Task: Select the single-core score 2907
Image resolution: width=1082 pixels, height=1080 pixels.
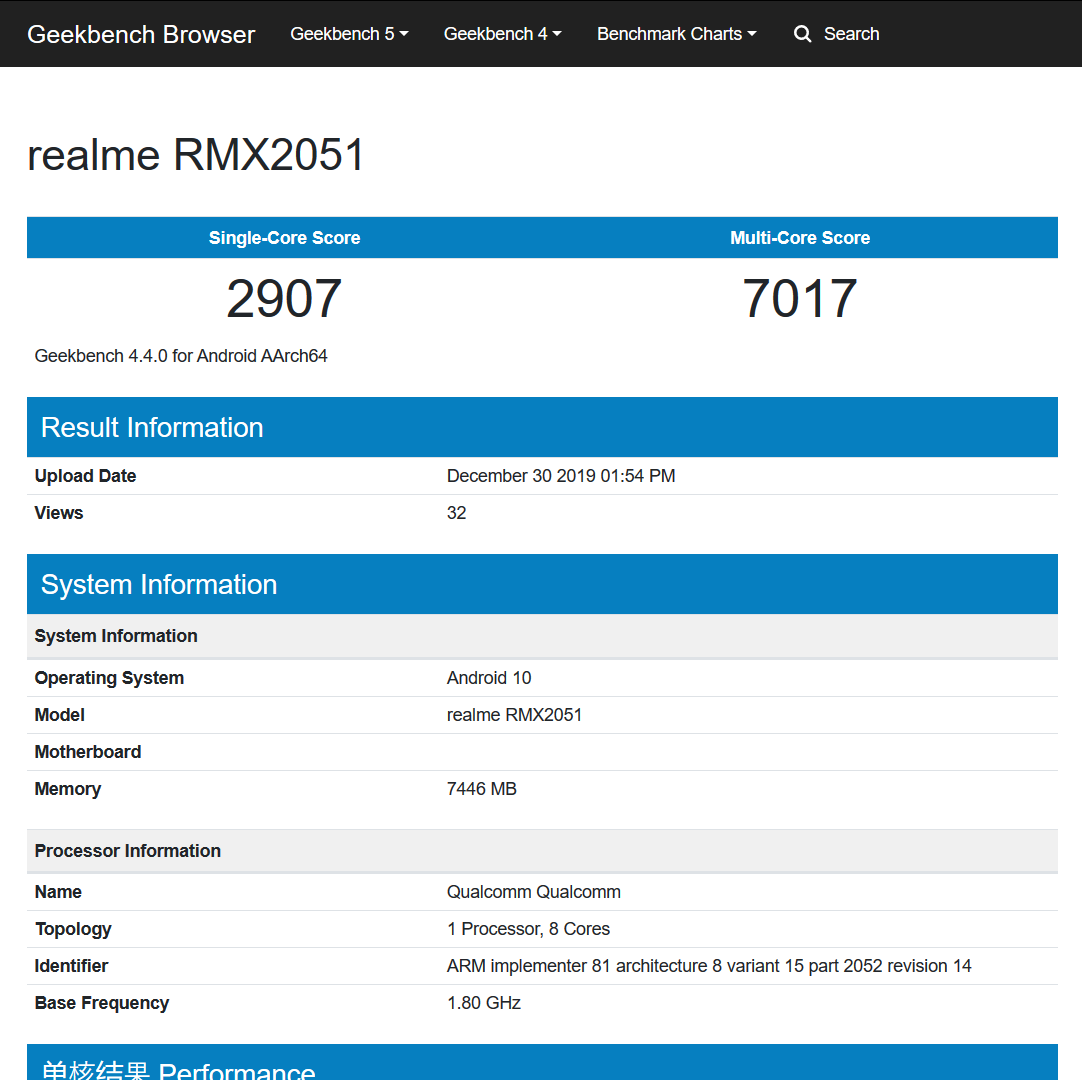Action: [x=284, y=298]
